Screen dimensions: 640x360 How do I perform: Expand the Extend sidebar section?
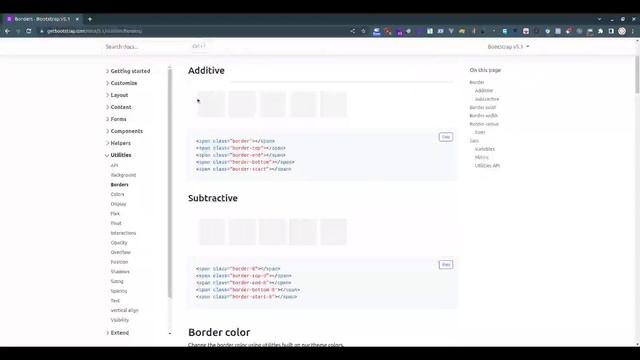118,333
